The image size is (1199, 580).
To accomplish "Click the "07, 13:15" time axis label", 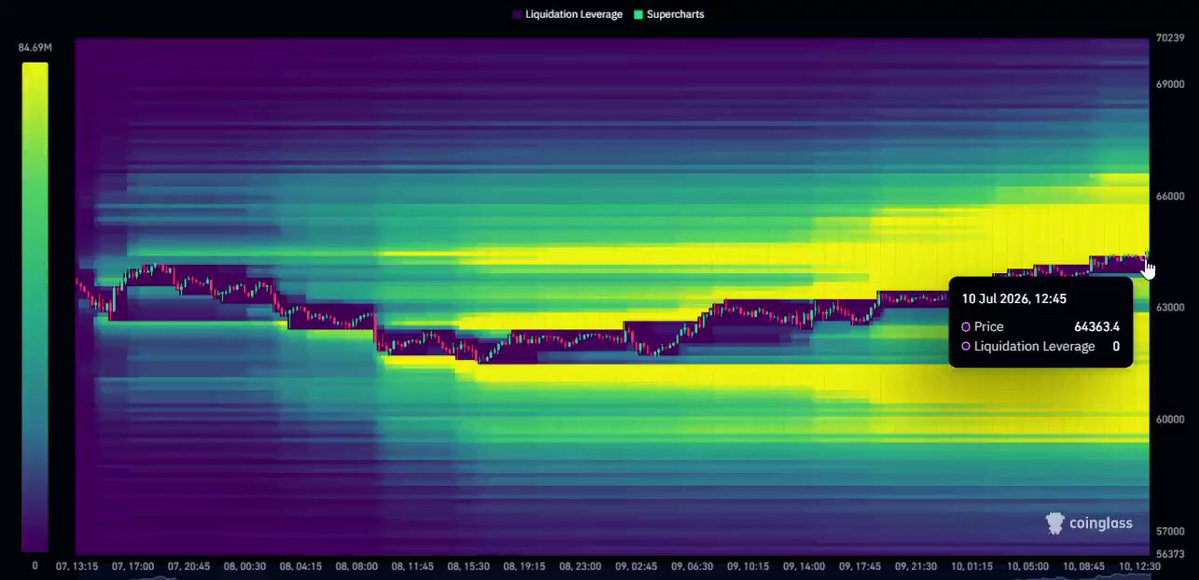I will click(x=77, y=567).
